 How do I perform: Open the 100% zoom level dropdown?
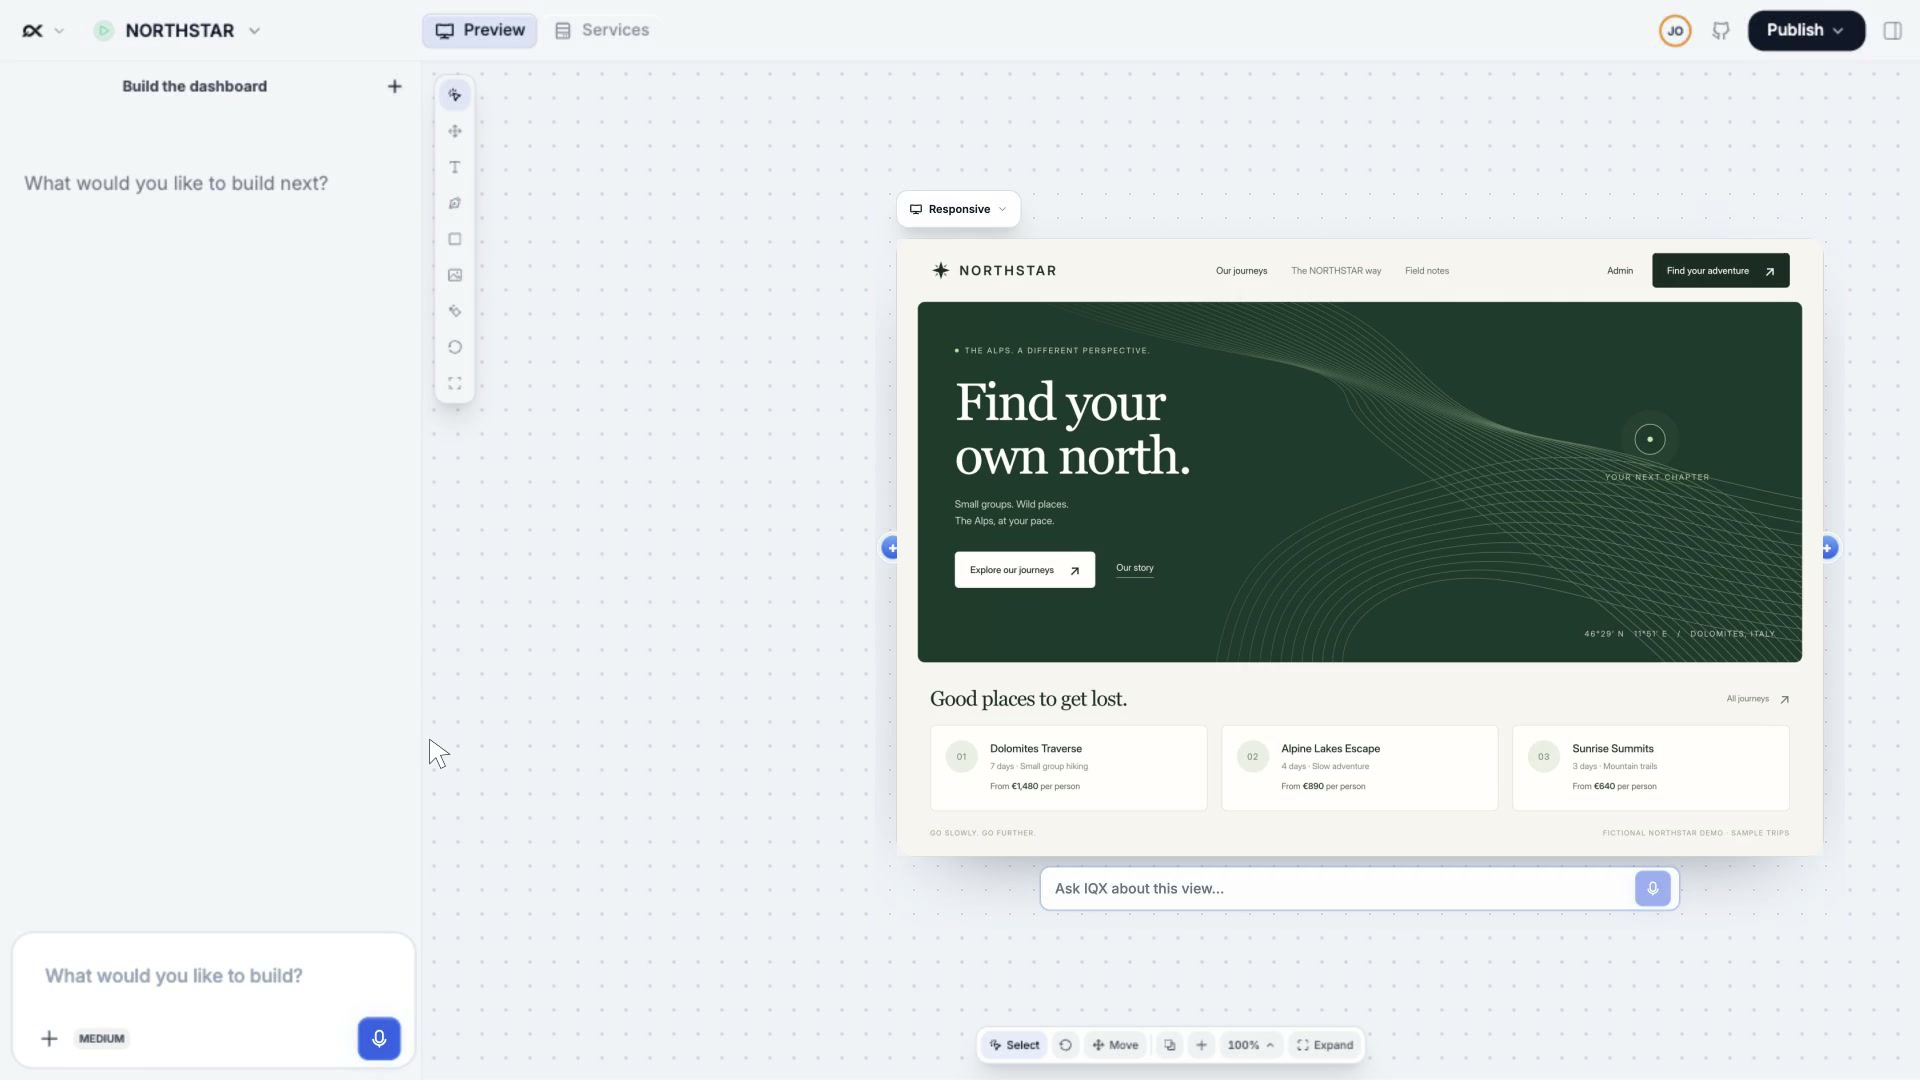[1251, 1045]
